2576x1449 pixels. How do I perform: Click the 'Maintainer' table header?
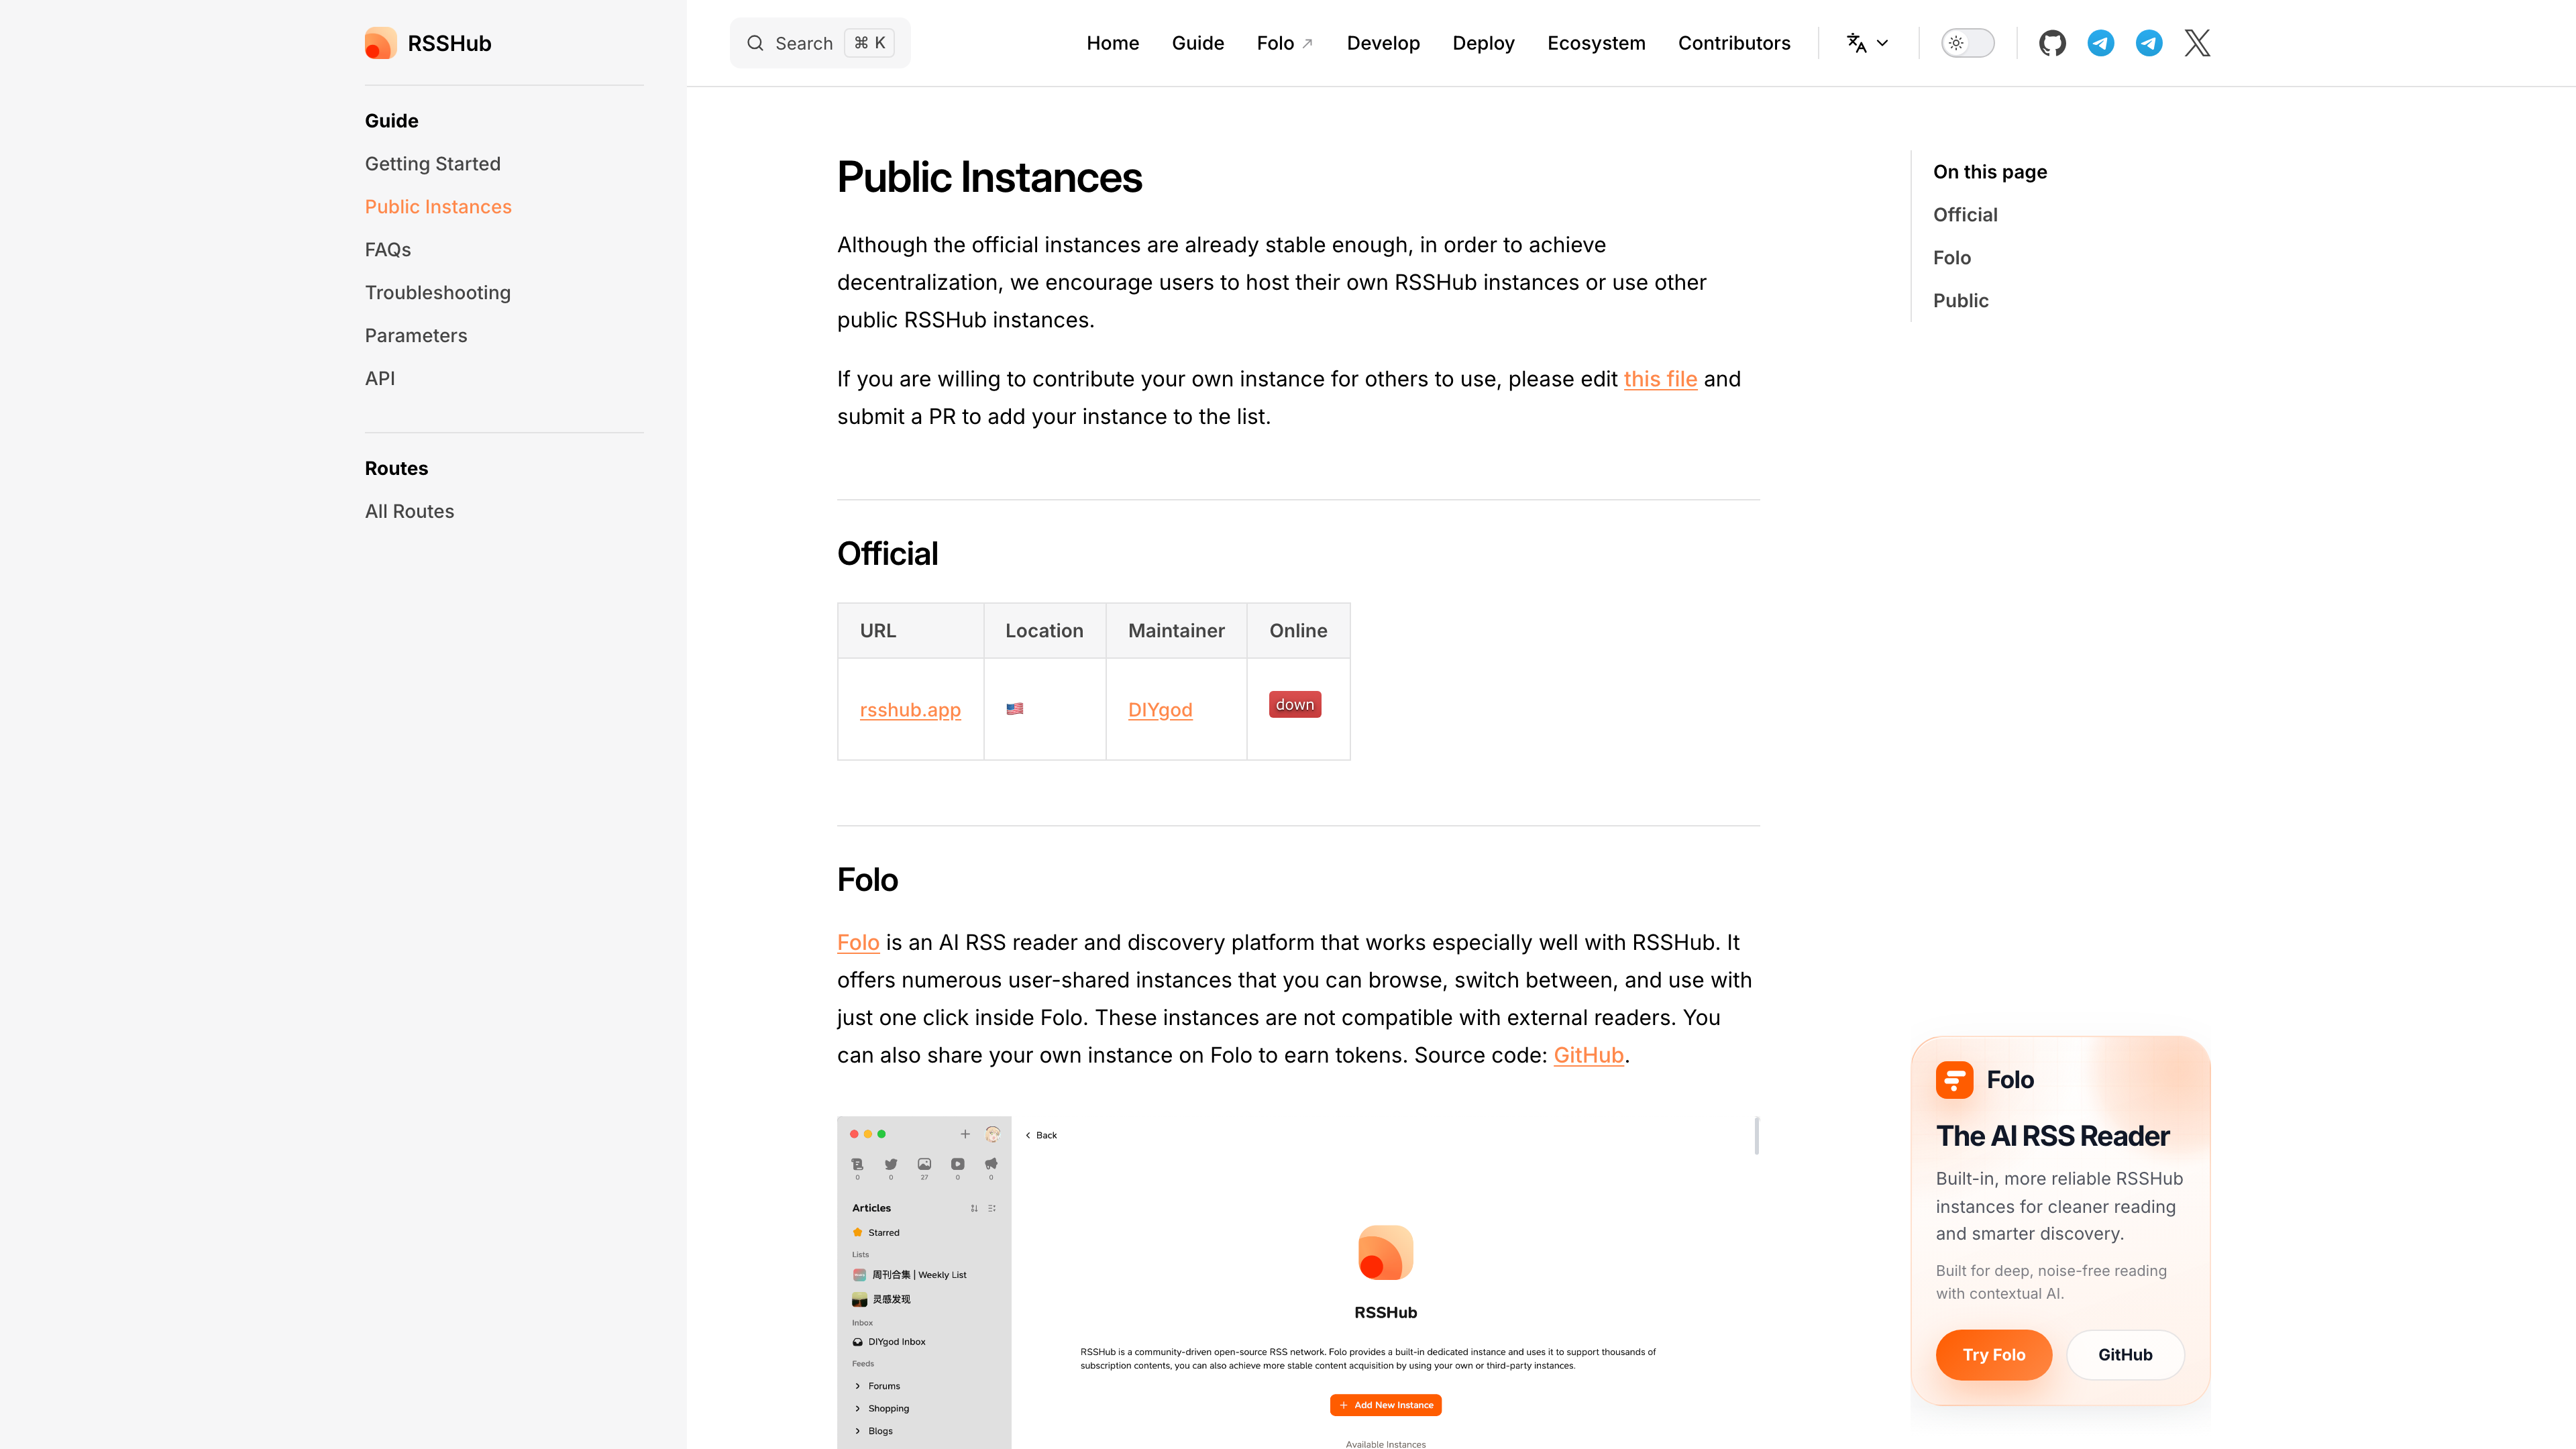pyautogui.click(x=1176, y=631)
